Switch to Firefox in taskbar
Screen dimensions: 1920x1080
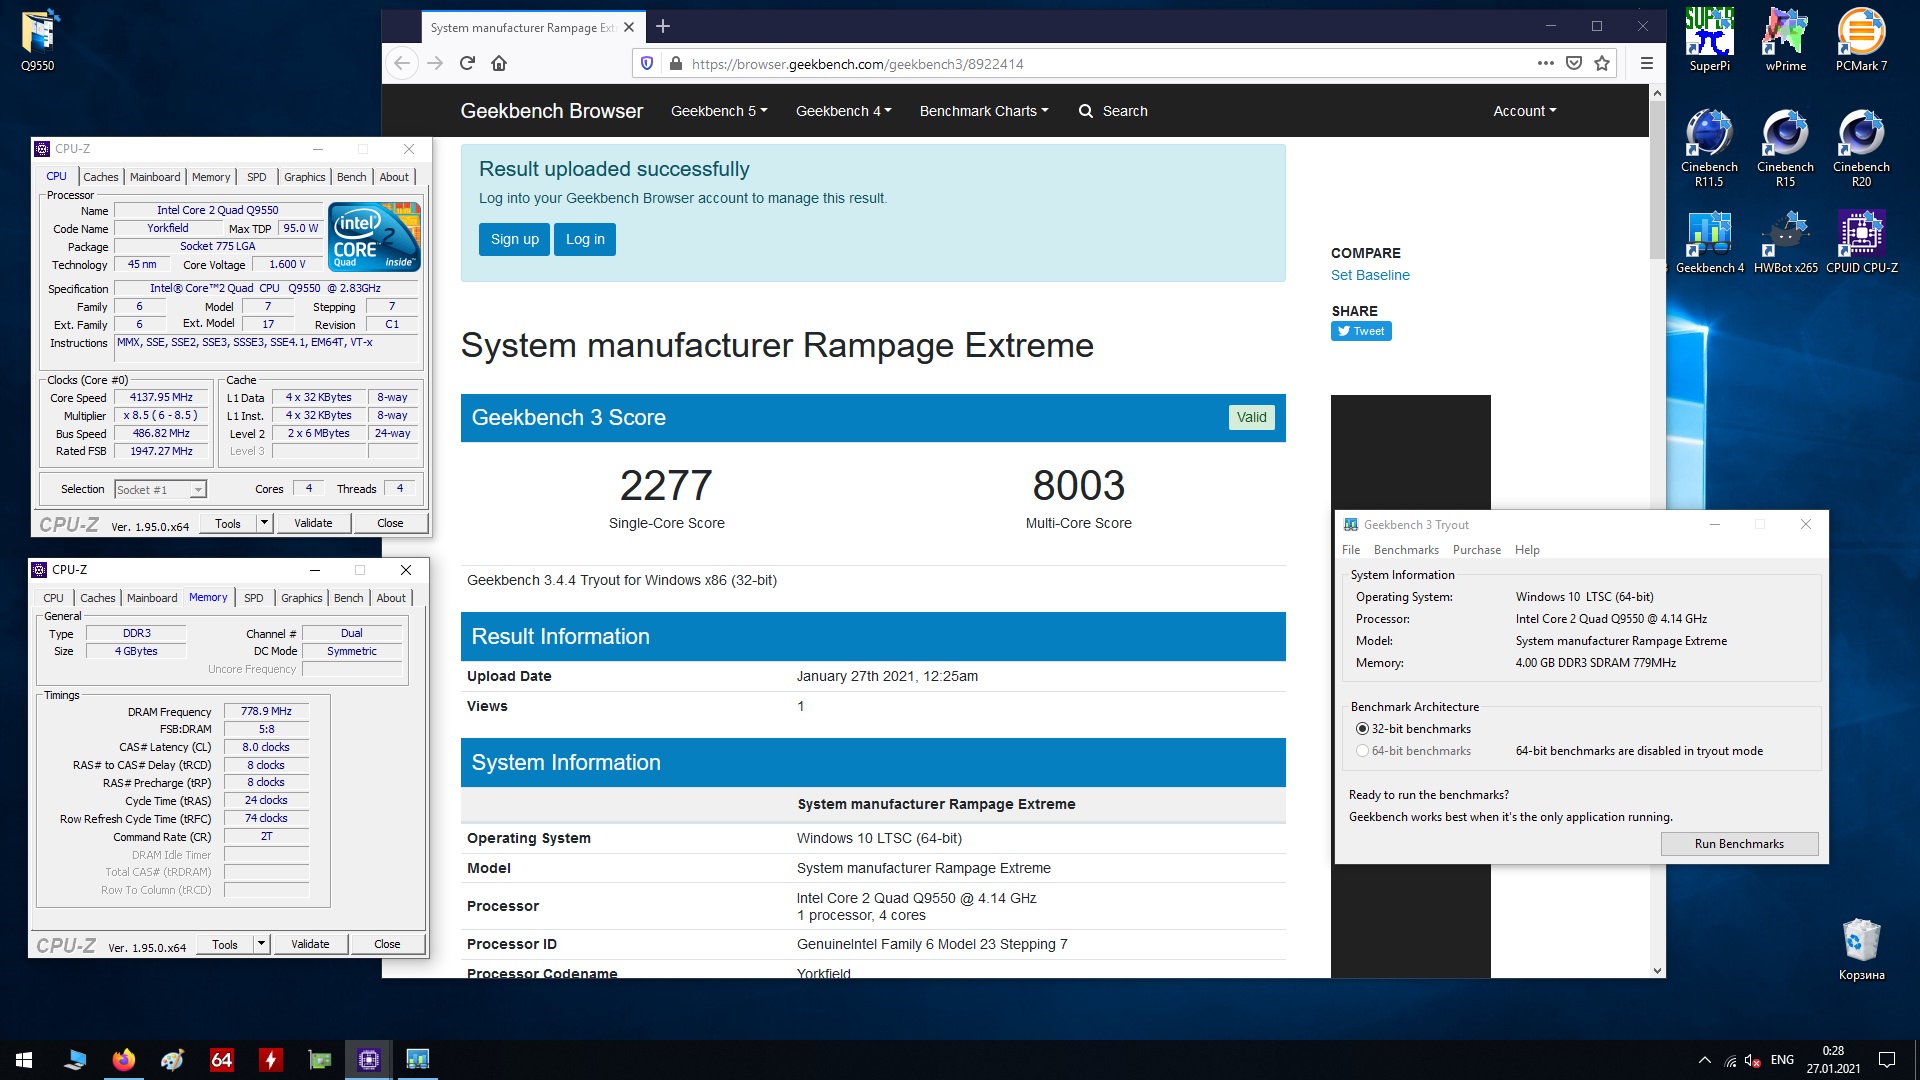(123, 1060)
